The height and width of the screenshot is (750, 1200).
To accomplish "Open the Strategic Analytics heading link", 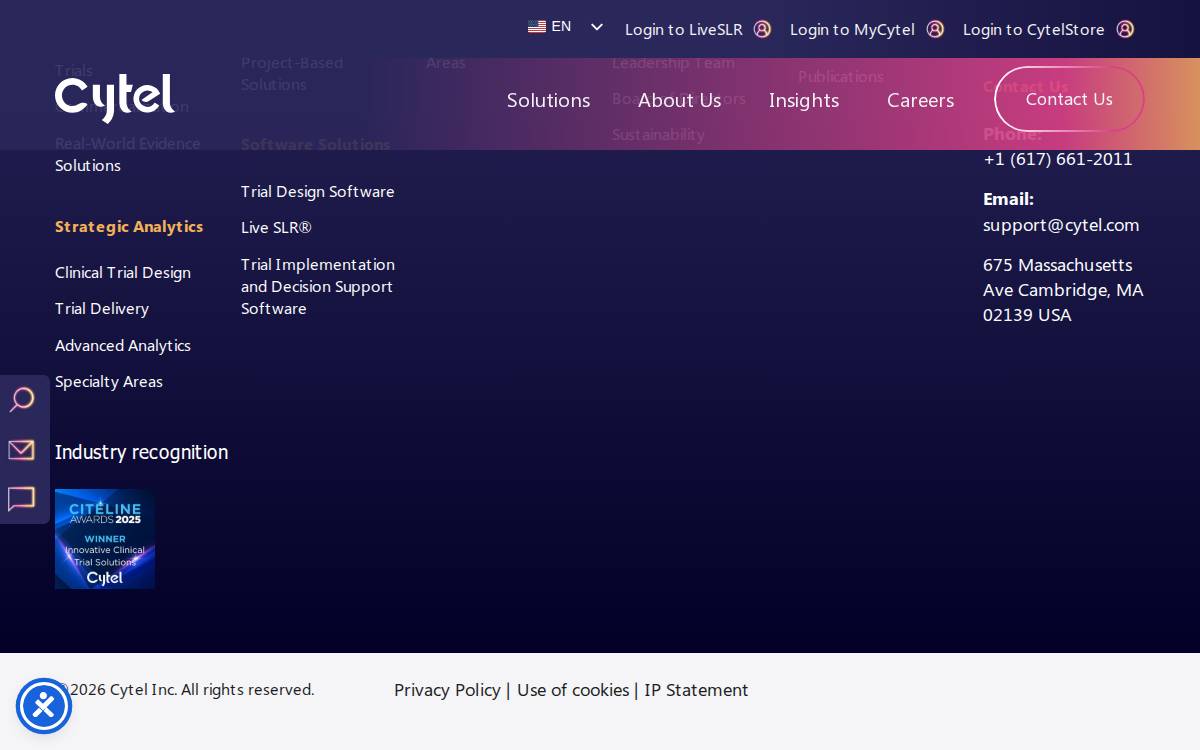I will [x=129, y=226].
